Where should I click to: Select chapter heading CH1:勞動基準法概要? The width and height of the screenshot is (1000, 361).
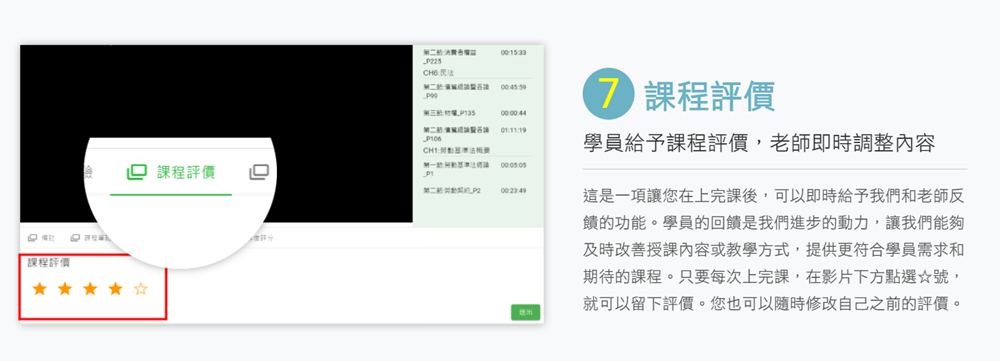[456, 150]
